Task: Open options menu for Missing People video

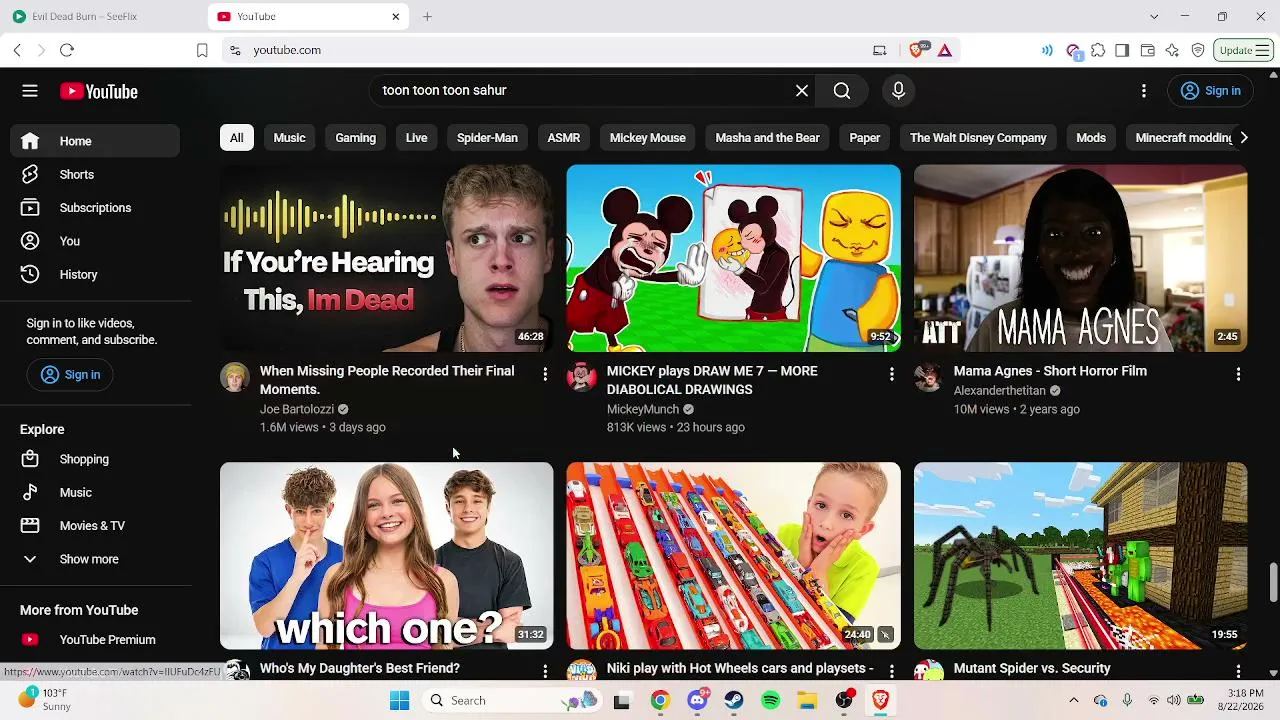Action: coord(545,374)
